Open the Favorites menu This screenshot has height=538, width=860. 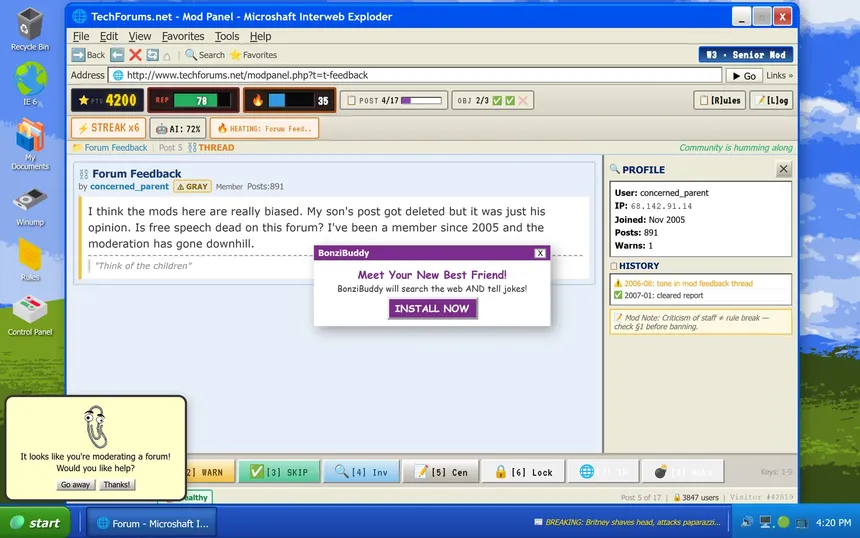pos(183,36)
